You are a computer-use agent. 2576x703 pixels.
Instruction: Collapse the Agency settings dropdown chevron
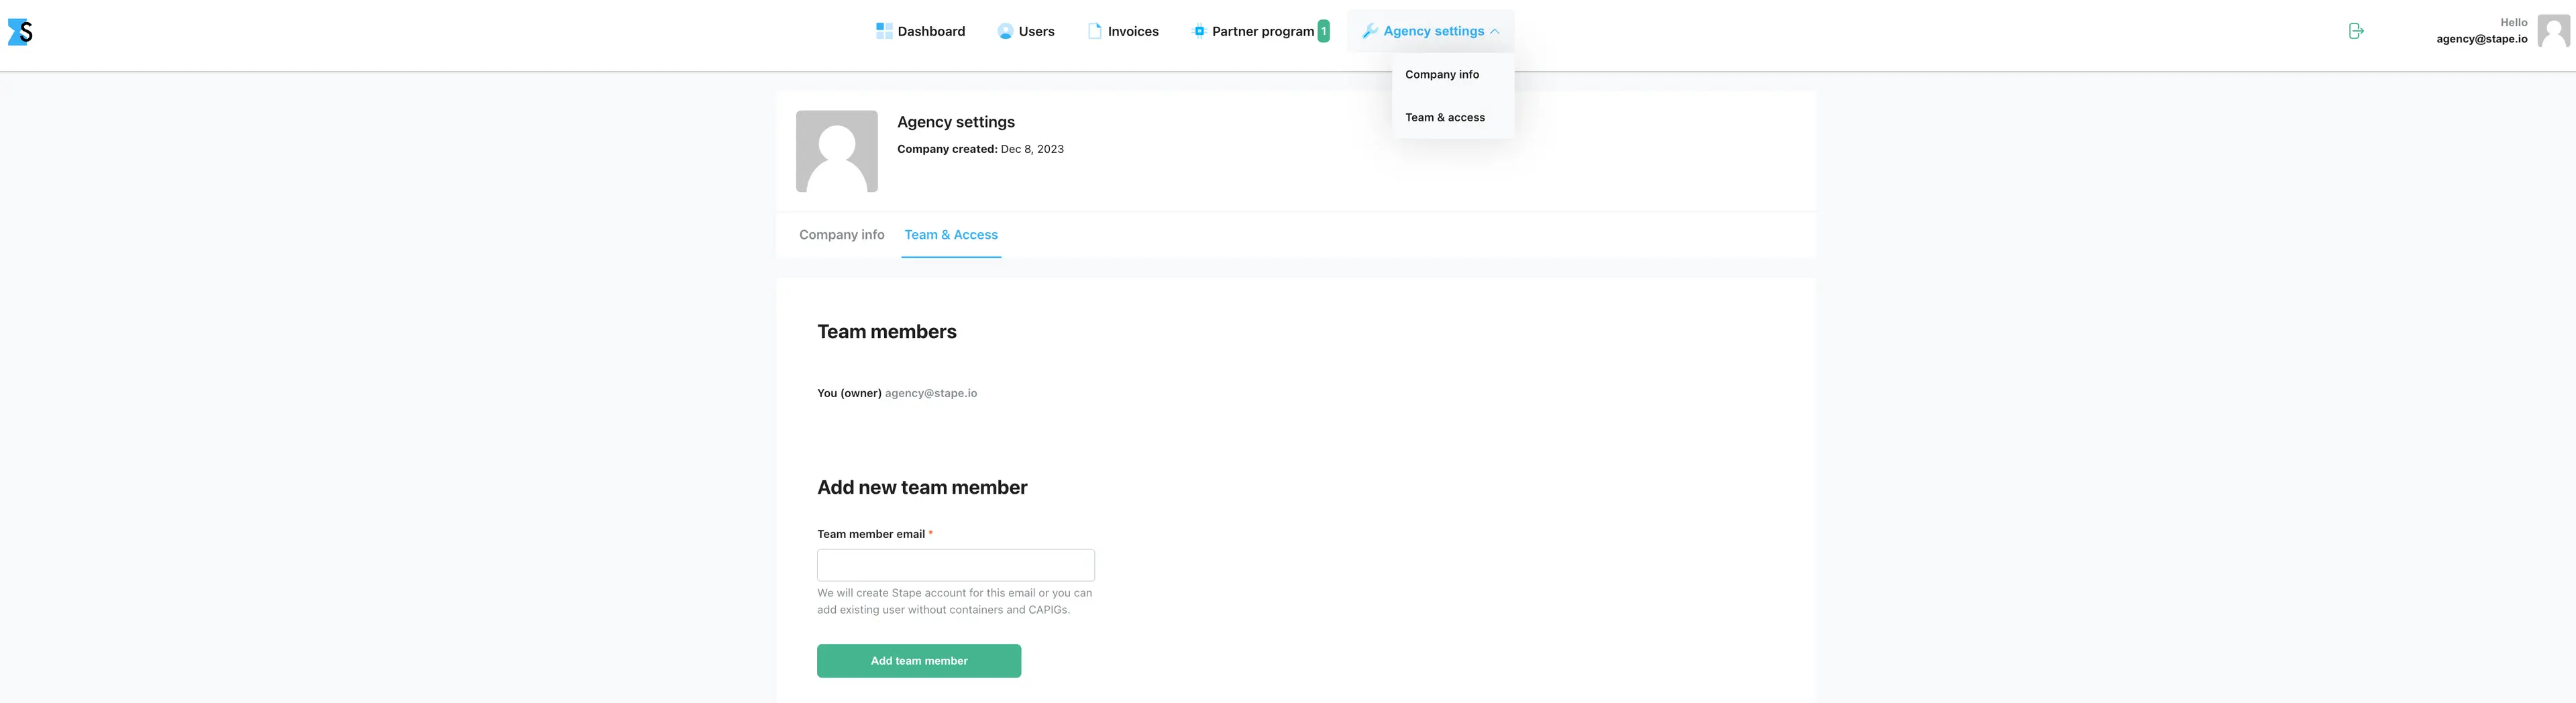[1495, 31]
